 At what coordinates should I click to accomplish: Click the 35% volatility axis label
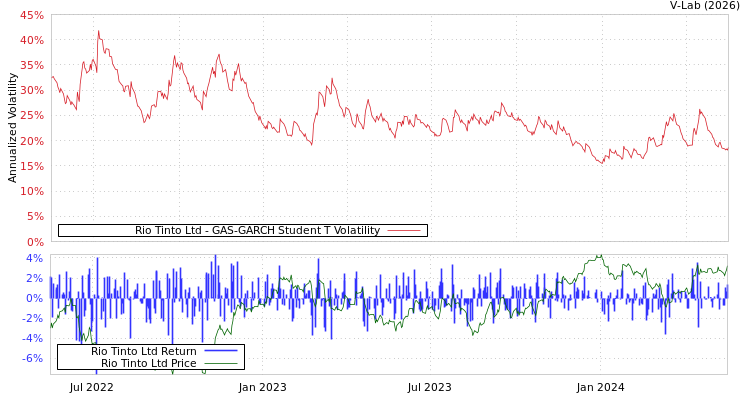click(x=31, y=66)
